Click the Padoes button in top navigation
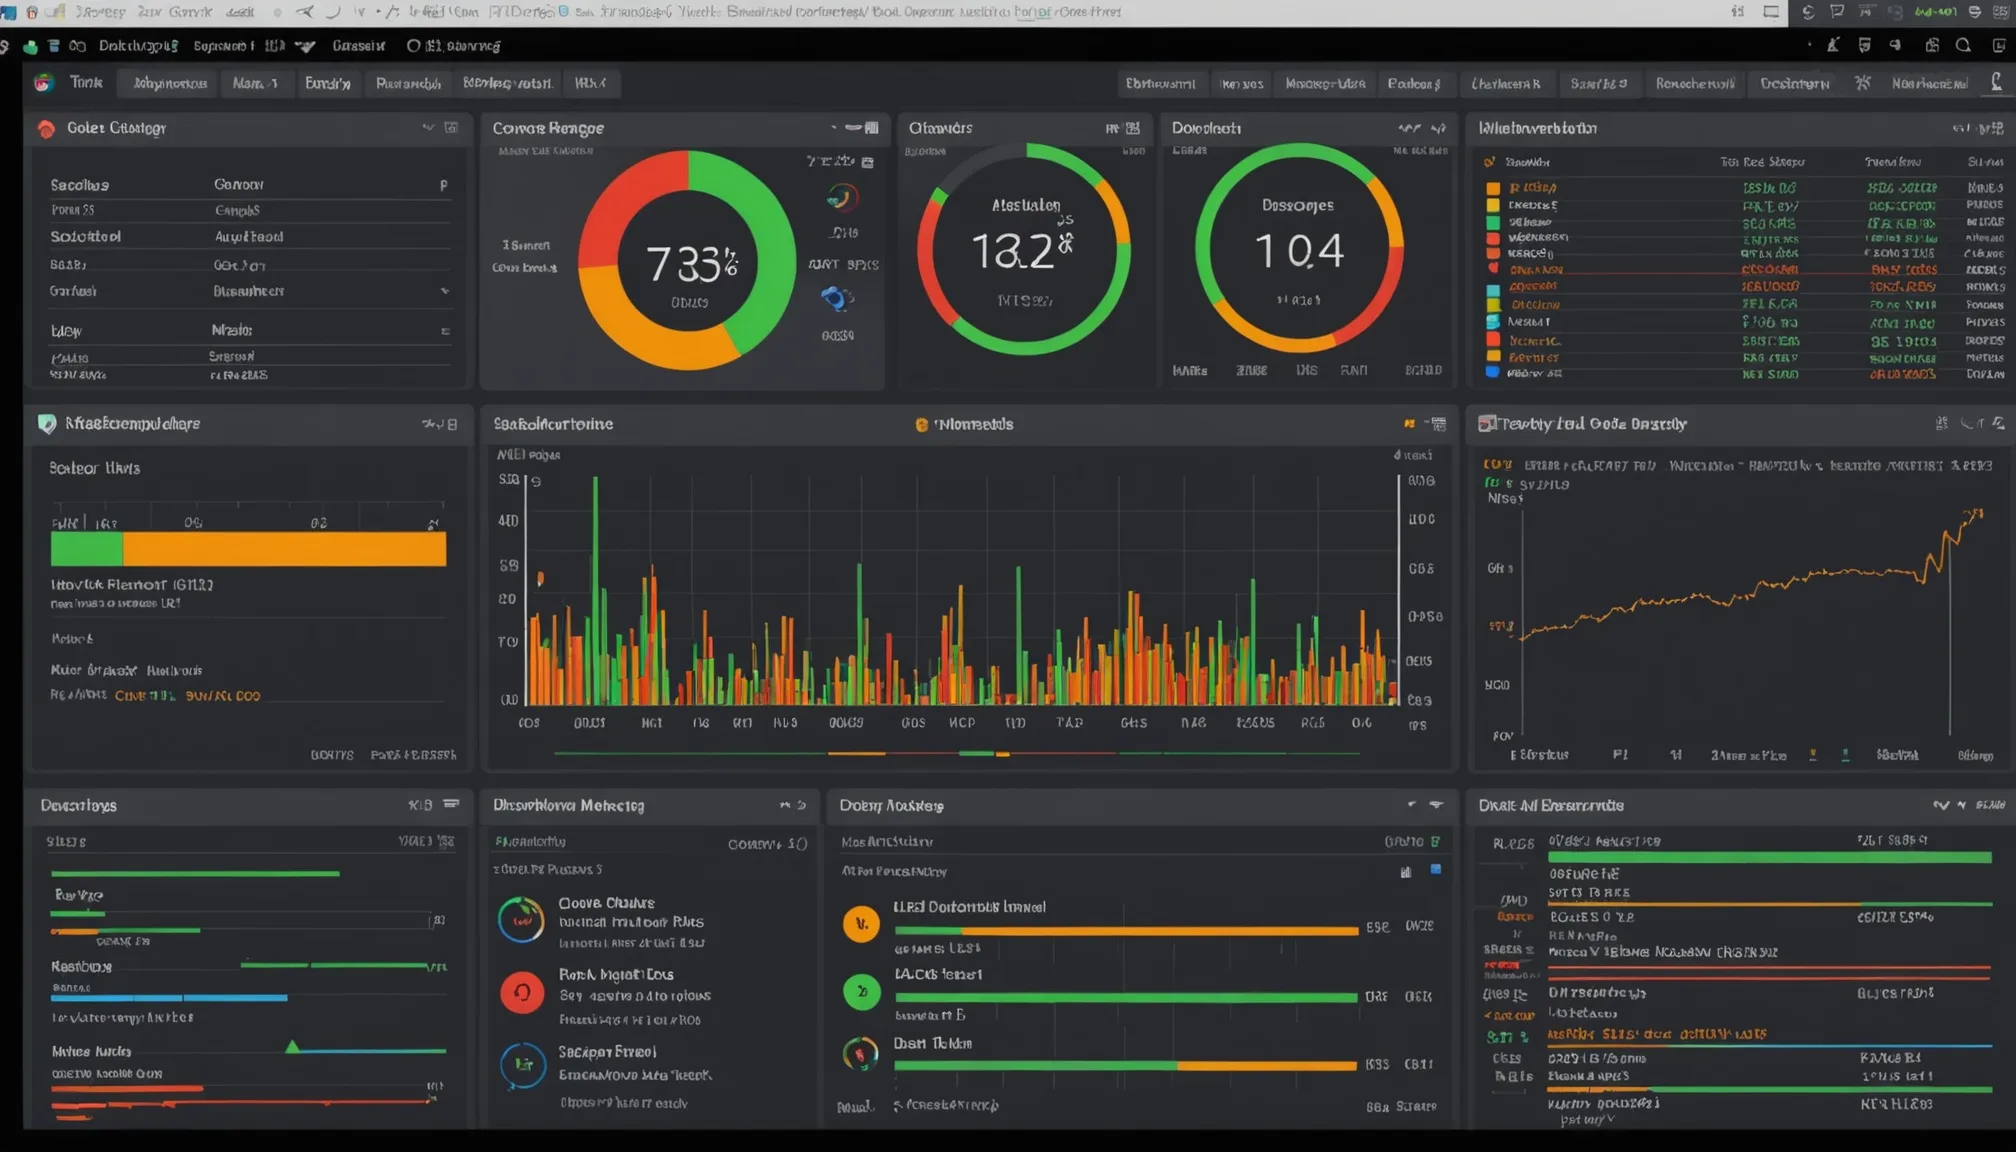Viewport: 2016px width, 1152px height. coord(1414,83)
